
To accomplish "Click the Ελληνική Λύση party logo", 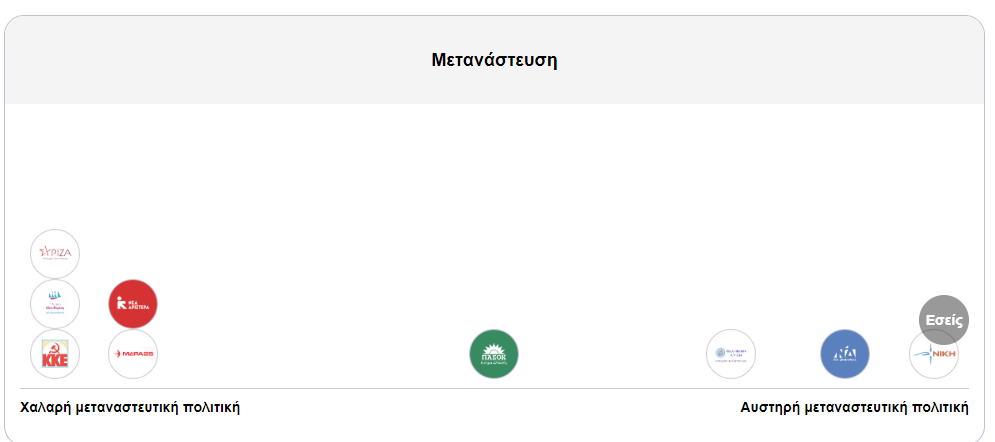I will 731,354.
